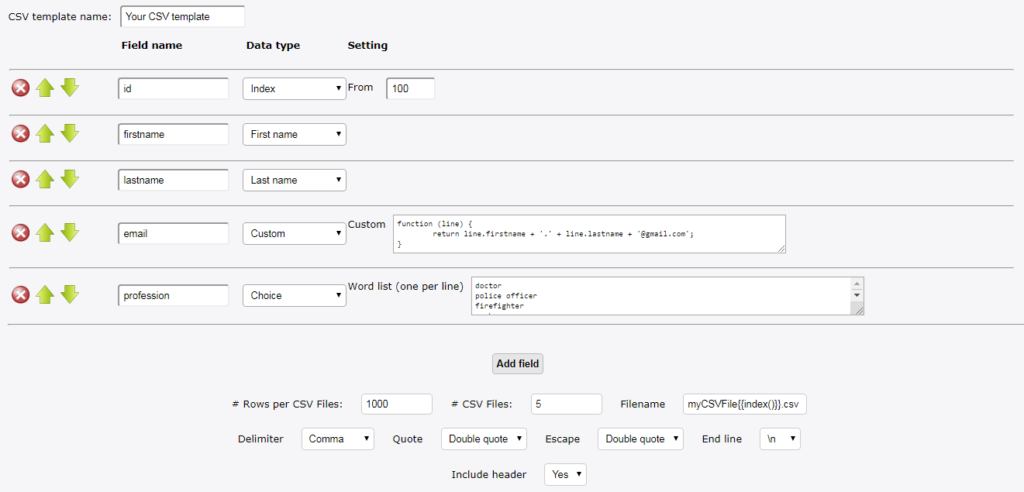Delete the id field row
The height and width of the screenshot is (492, 1024).
click(21, 88)
